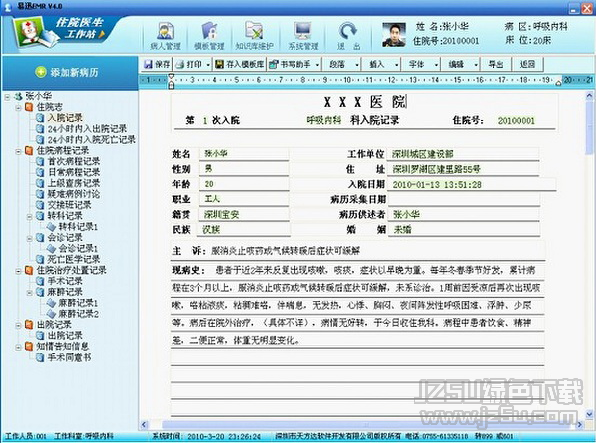The height and width of the screenshot is (443, 596).
Task: Click the 病历采集日期 empty field
Action: coord(463,199)
